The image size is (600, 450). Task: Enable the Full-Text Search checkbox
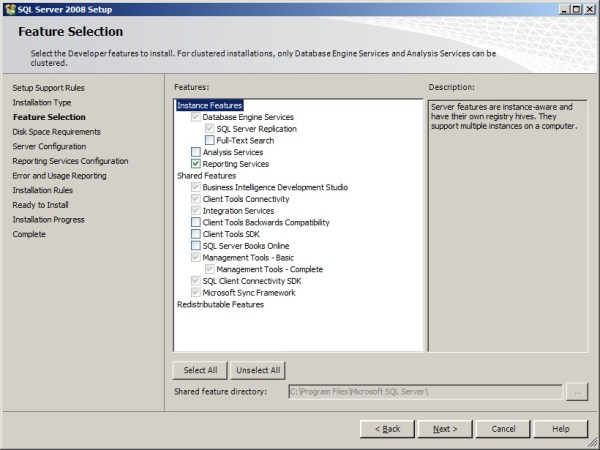coord(209,140)
